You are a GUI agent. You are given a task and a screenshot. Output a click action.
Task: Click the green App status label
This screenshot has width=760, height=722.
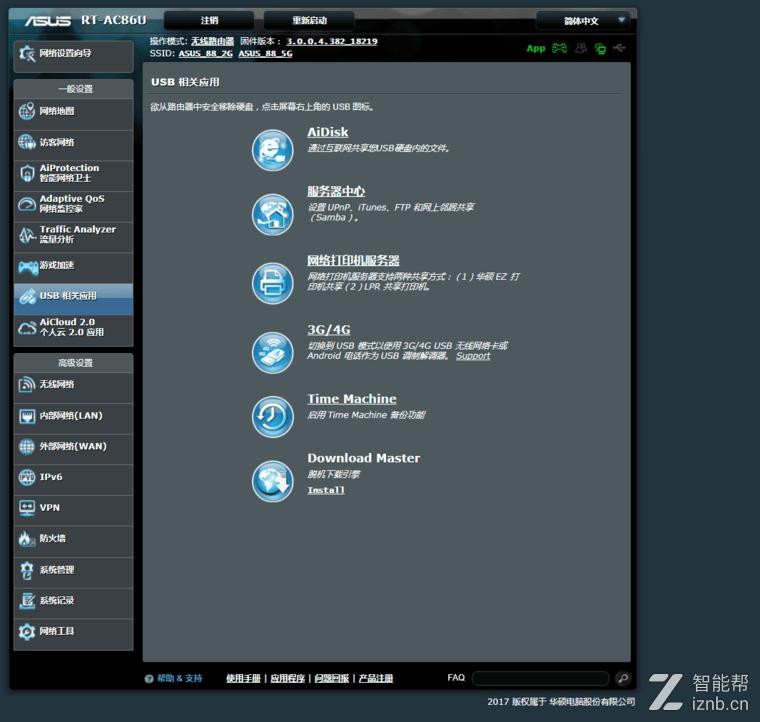[536, 48]
